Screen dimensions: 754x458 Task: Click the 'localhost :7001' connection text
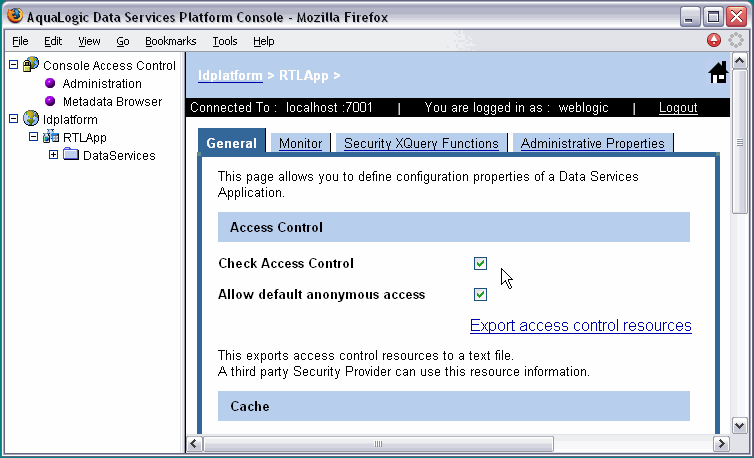[329, 107]
